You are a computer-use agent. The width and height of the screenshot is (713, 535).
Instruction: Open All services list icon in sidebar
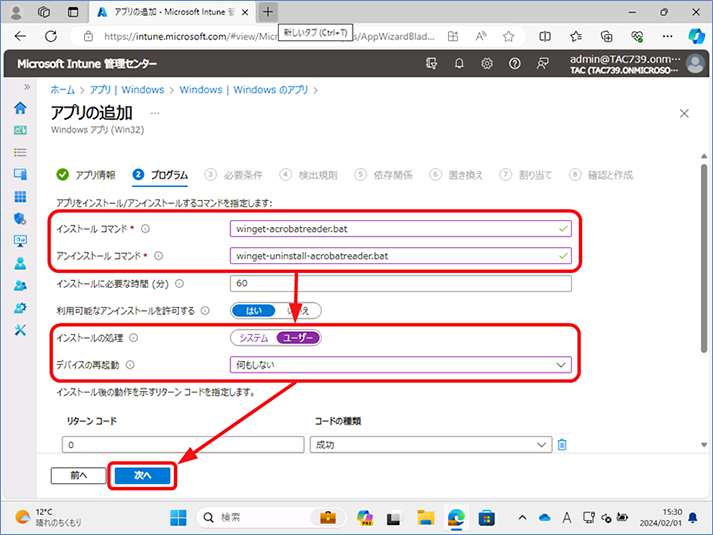(x=20, y=152)
